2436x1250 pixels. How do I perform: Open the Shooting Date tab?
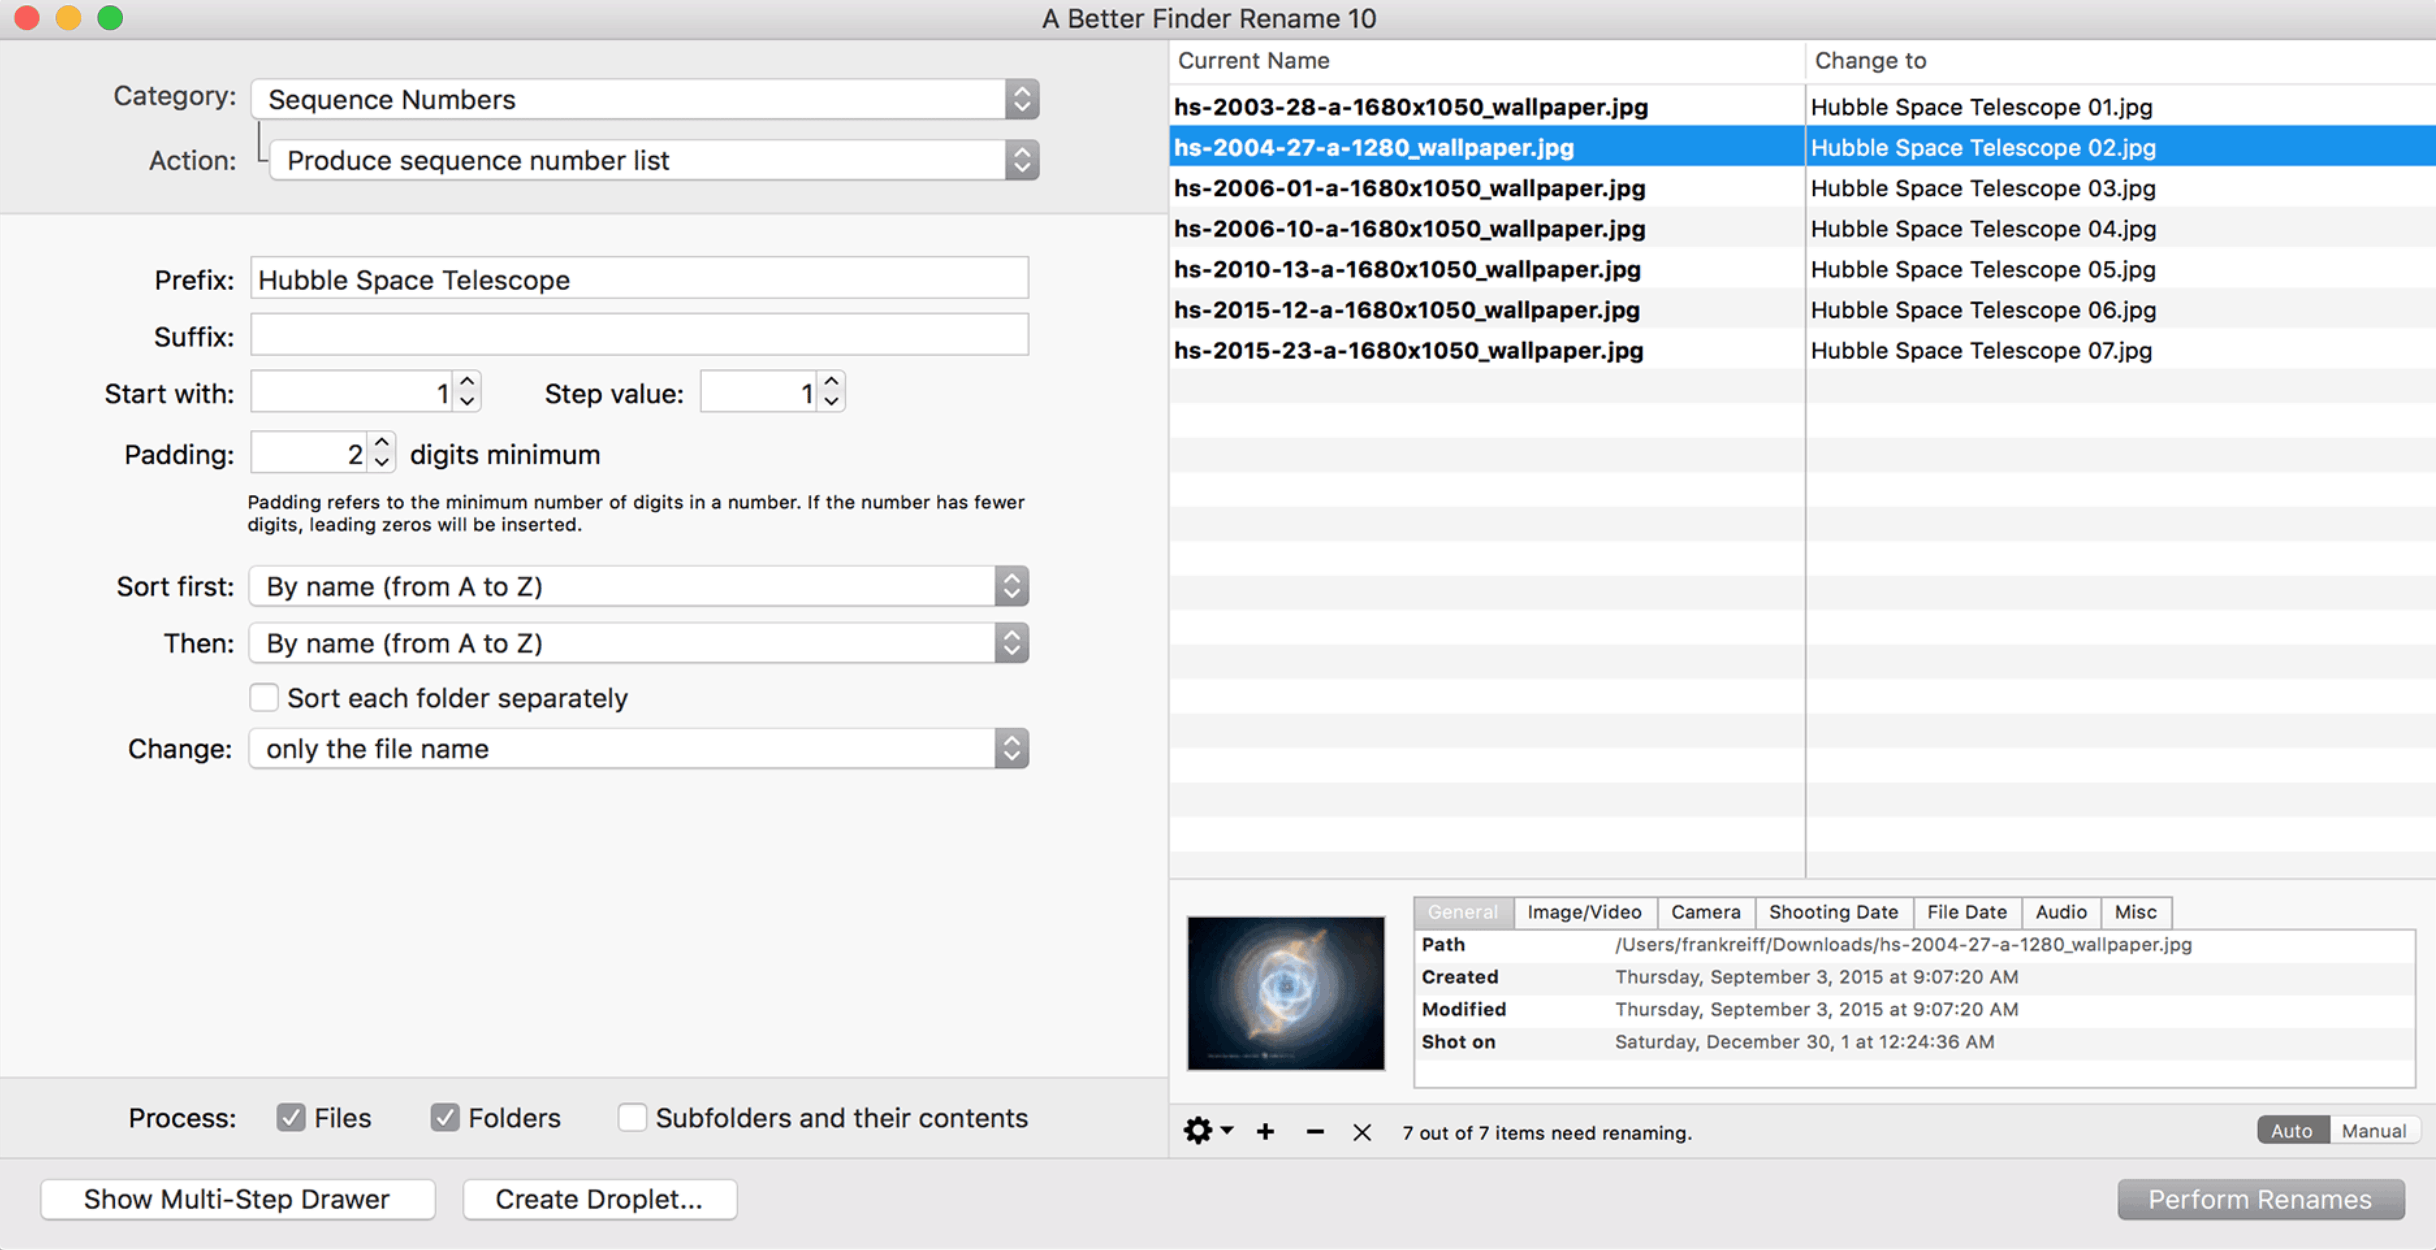pyautogui.click(x=1833, y=912)
